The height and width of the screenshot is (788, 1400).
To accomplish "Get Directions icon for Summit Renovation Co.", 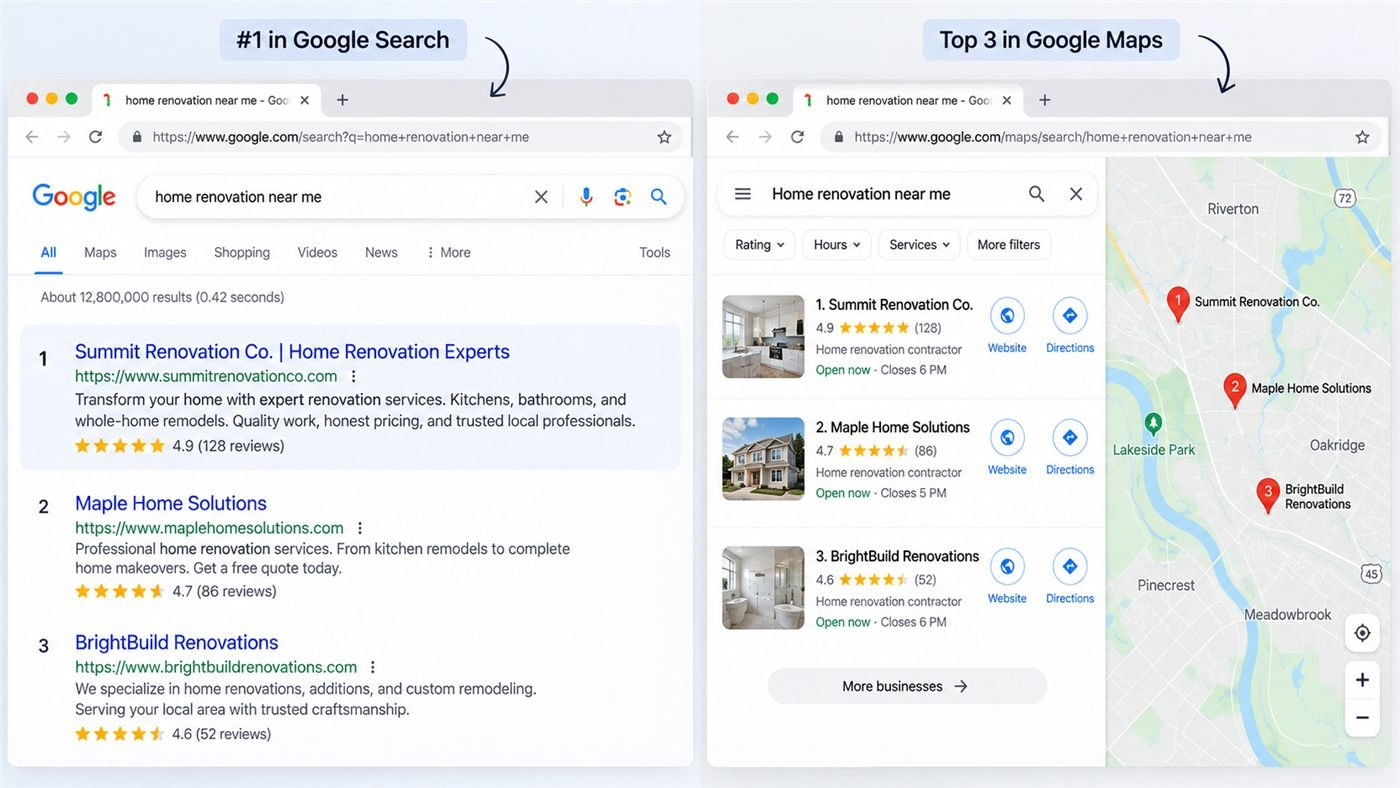I will [1070, 316].
